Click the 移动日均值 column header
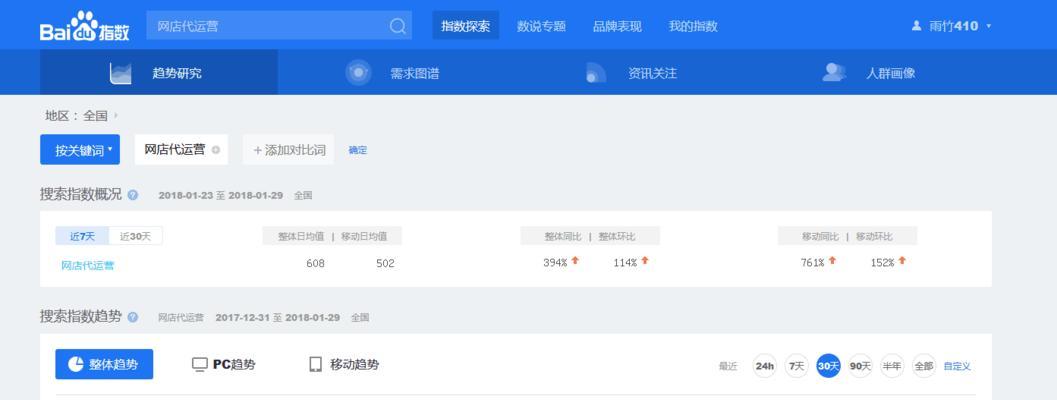 (364, 236)
